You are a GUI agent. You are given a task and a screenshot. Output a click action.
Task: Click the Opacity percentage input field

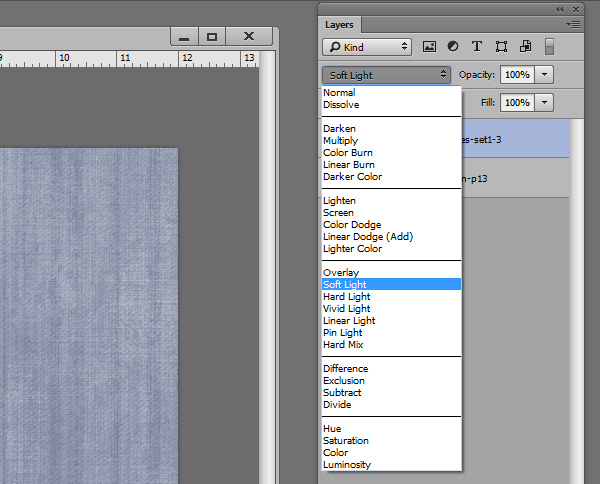tap(517, 74)
